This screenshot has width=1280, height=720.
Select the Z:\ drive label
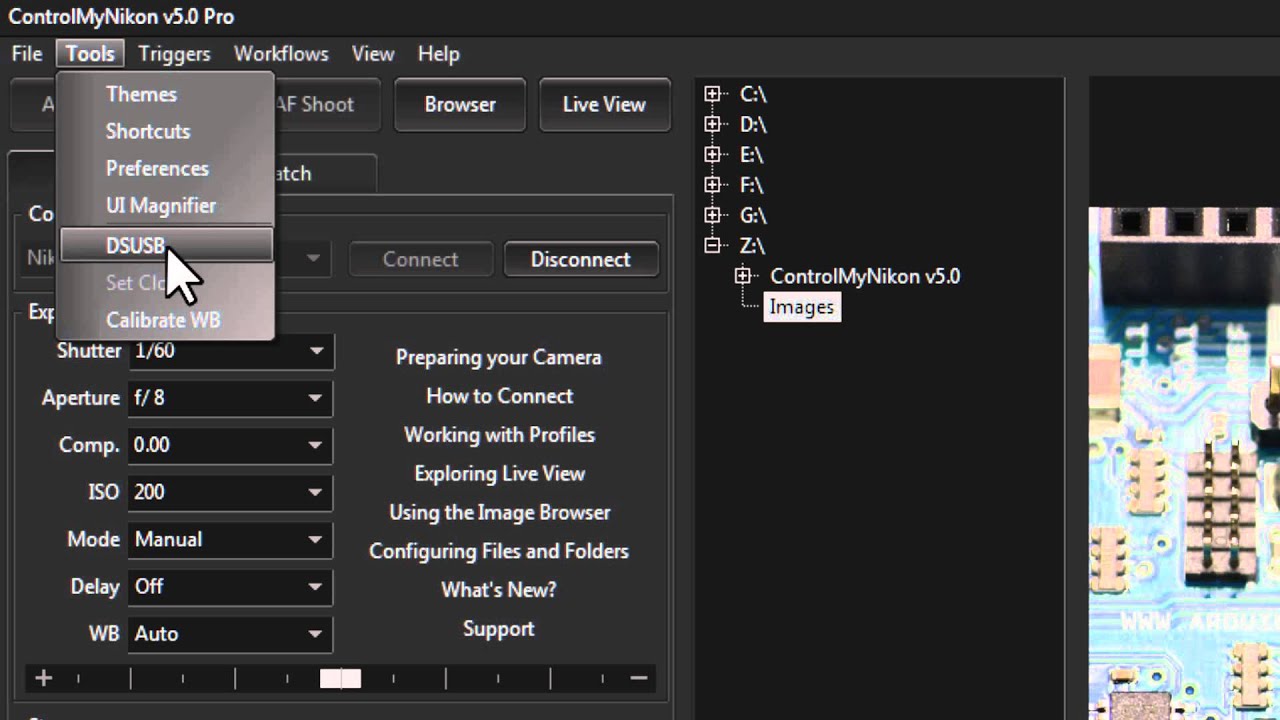click(752, 245)
